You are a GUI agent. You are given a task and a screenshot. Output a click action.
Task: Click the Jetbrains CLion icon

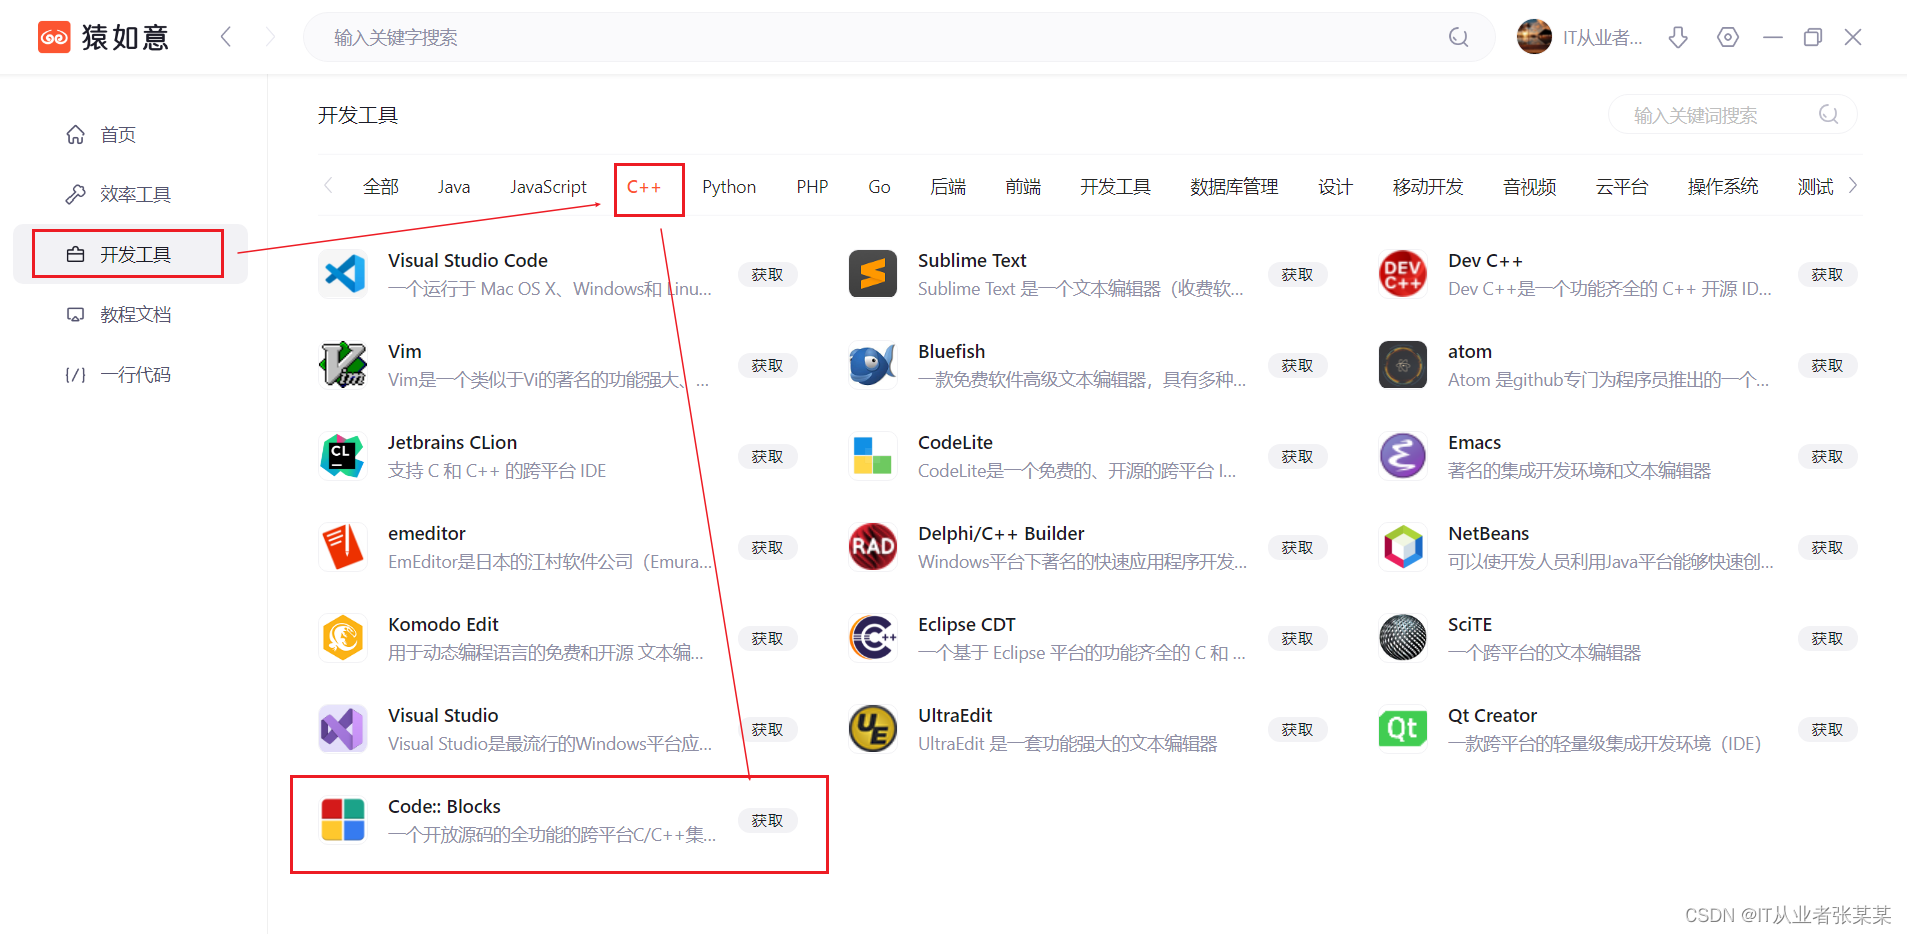point(343,456)
